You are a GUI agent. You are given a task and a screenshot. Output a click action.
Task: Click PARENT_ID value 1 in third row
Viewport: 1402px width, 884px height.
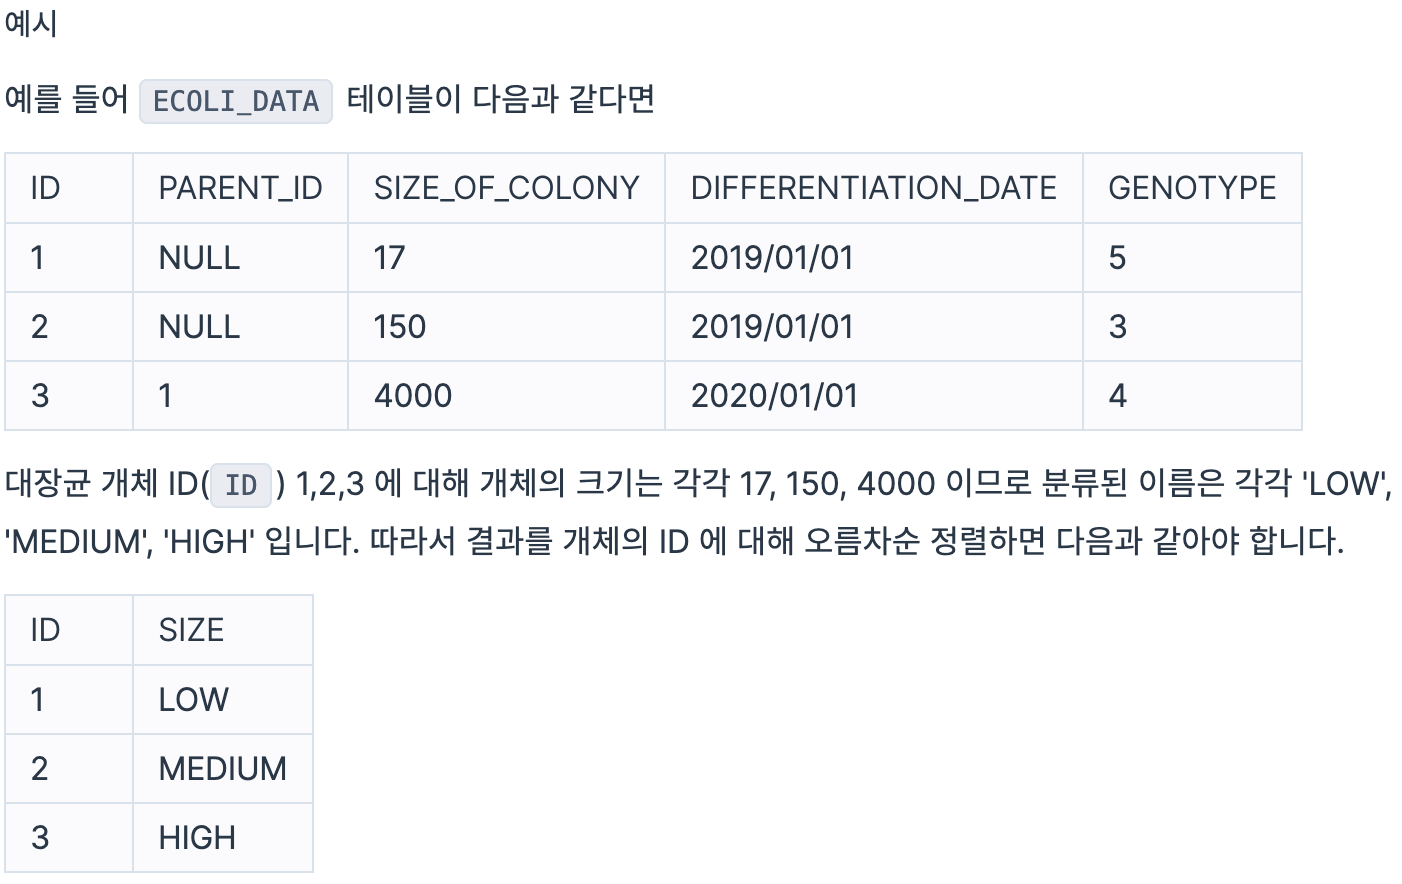(240, 395)
